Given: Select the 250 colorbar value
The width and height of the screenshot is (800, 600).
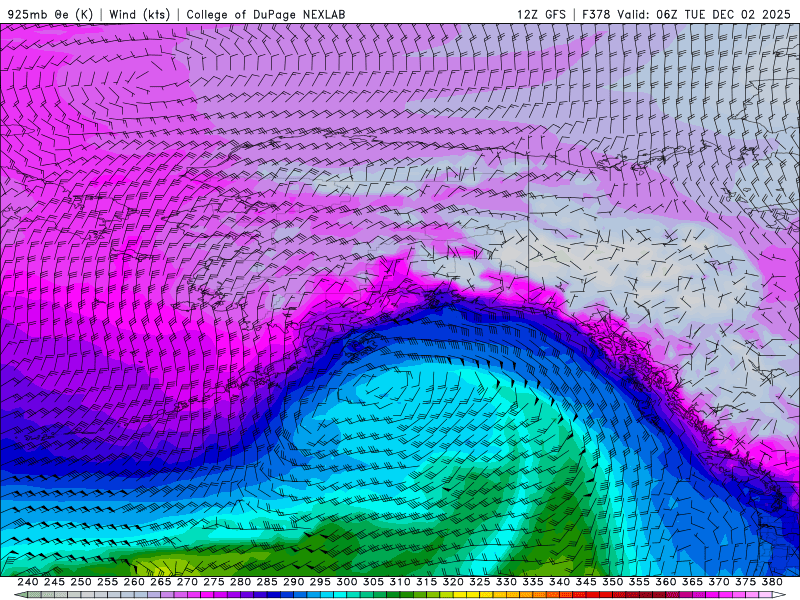Looking at the screenshot, I should (81, 582).
